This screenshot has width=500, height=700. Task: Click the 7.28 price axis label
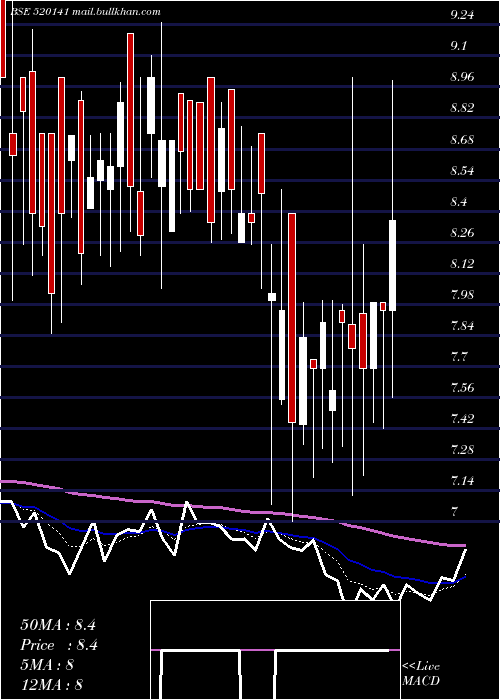(462, 450)
